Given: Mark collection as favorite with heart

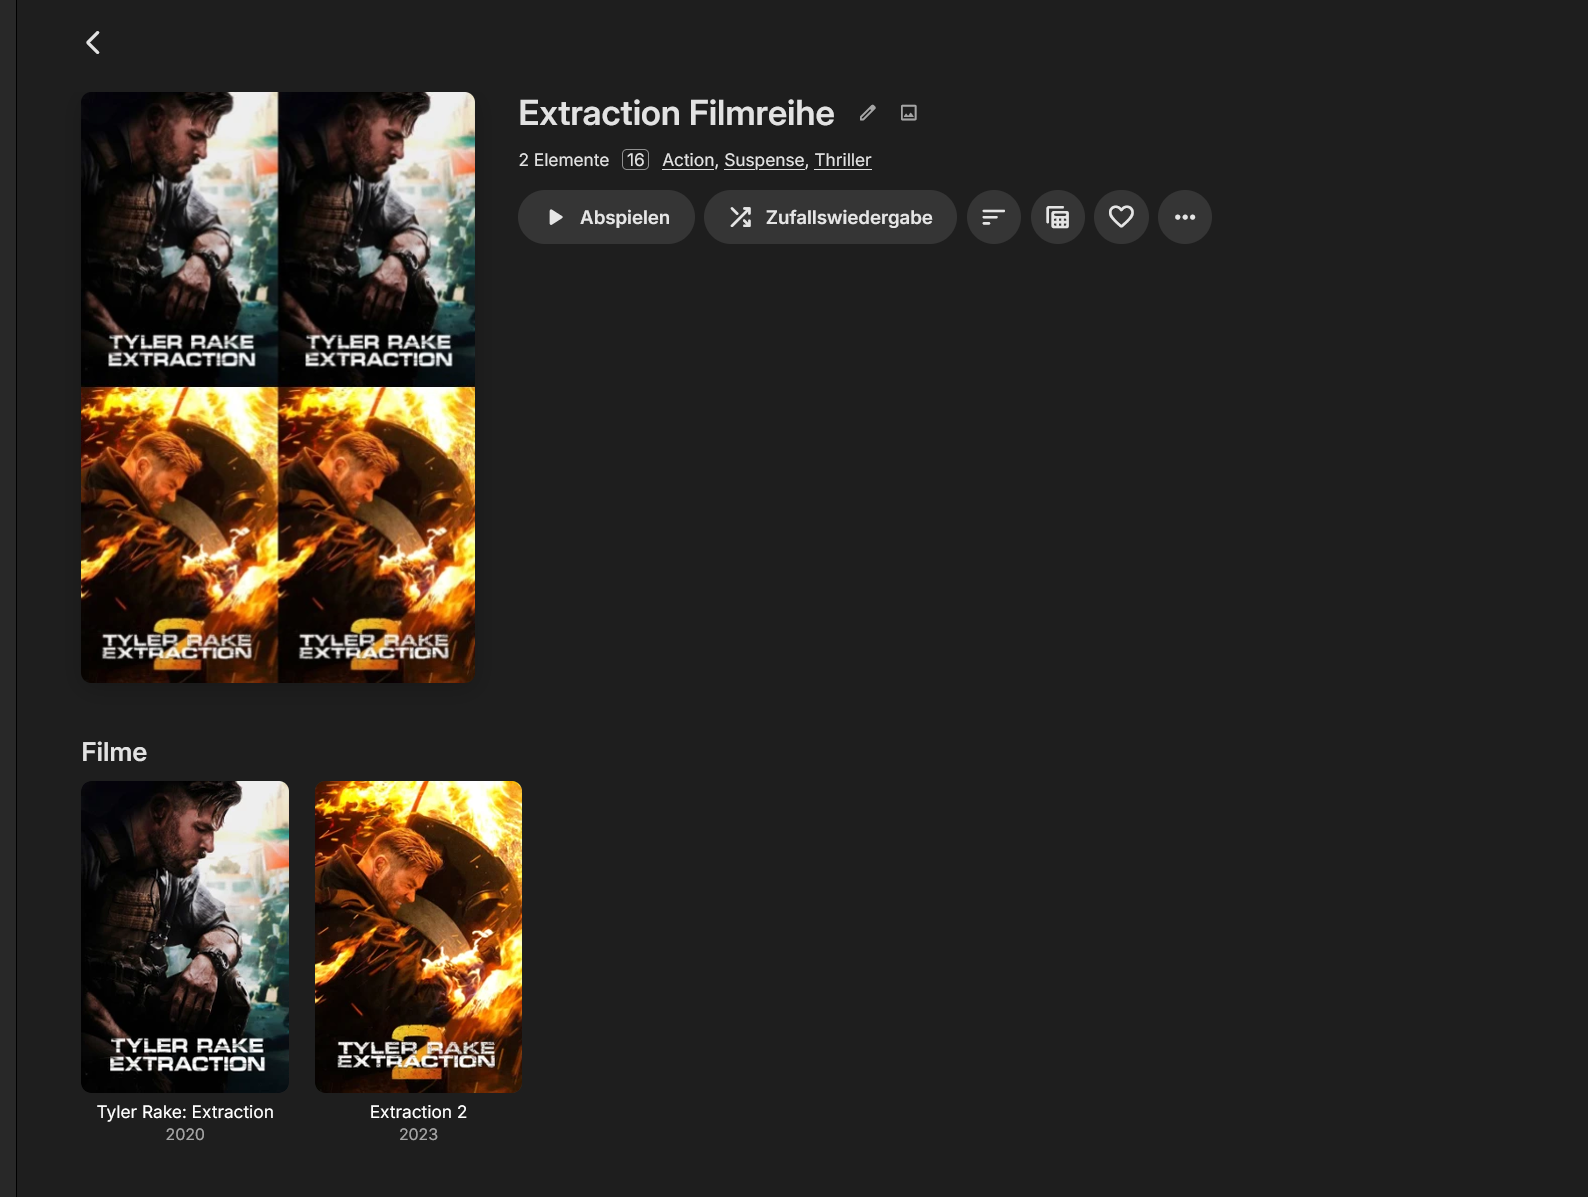Looking at the screenshot, I should click(x=1121, y=217).
